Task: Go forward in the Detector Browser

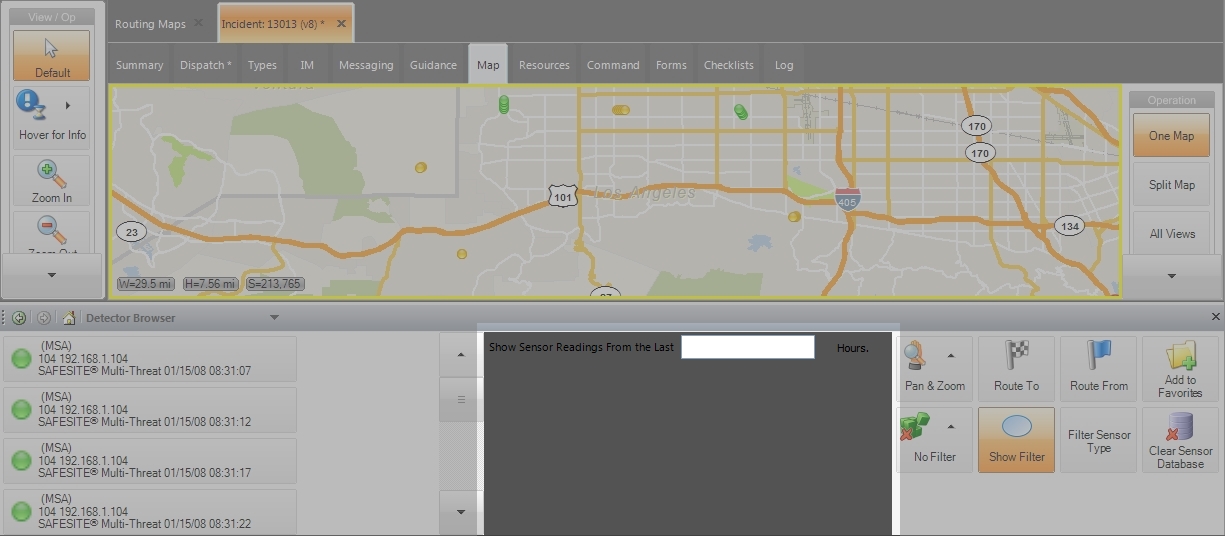Action: click(x=43, y=318)
